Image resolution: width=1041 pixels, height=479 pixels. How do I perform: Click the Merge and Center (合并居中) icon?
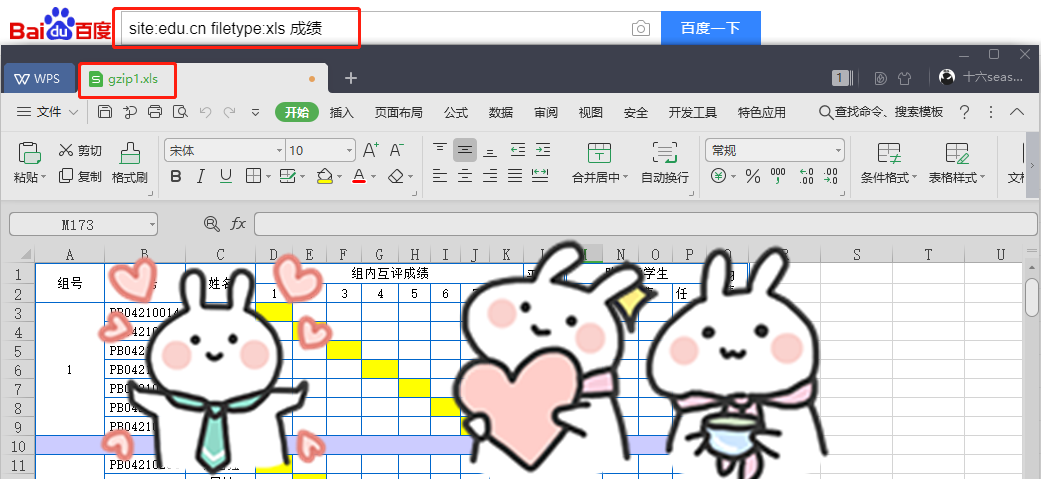pos(600,153)
